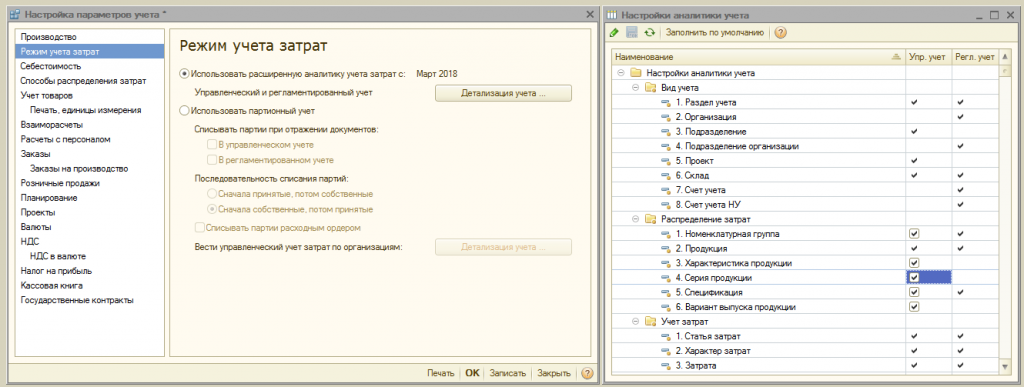Collapse the Настройки аналитики учета root node

(620, 73)
